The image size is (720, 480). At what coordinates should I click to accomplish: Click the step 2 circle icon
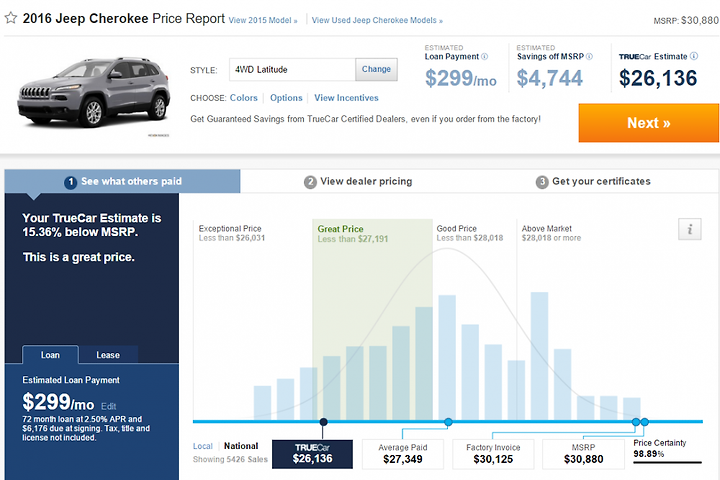310,182
